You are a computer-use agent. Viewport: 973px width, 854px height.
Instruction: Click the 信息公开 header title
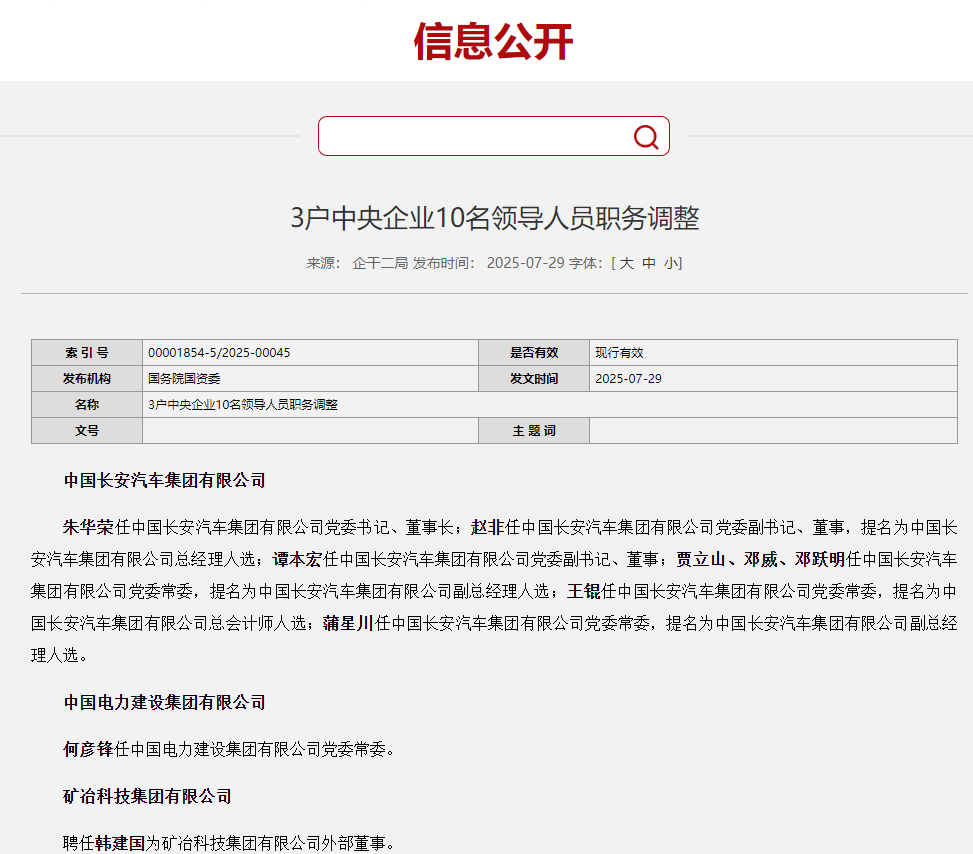point(493,42)
